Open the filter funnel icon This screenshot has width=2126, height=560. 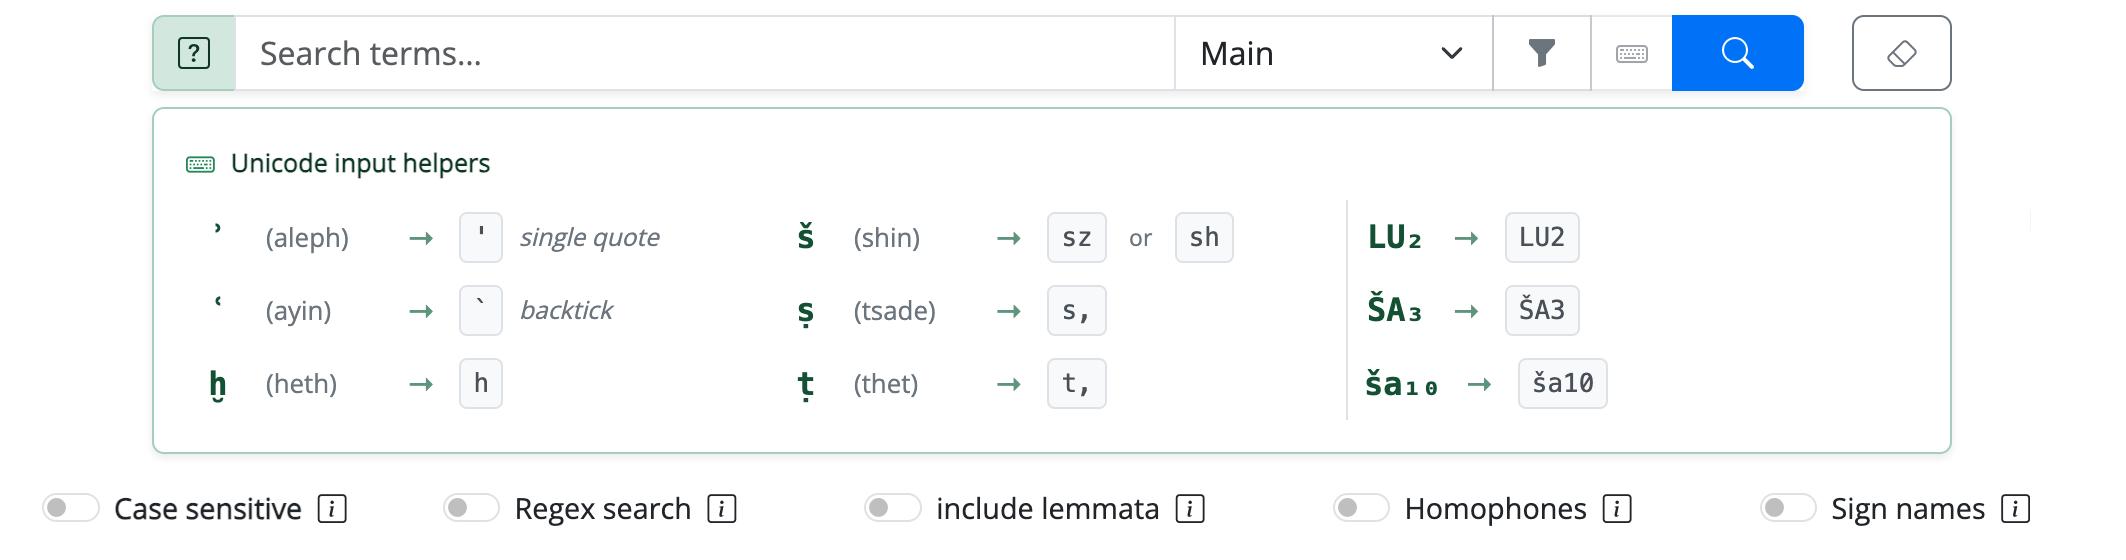(1542, 53)
